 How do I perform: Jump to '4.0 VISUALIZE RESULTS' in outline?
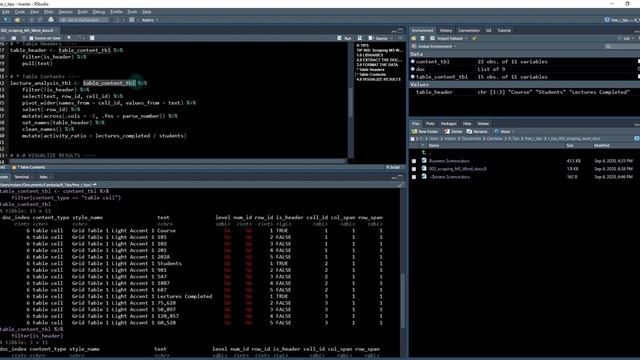(x=378, y=80)
